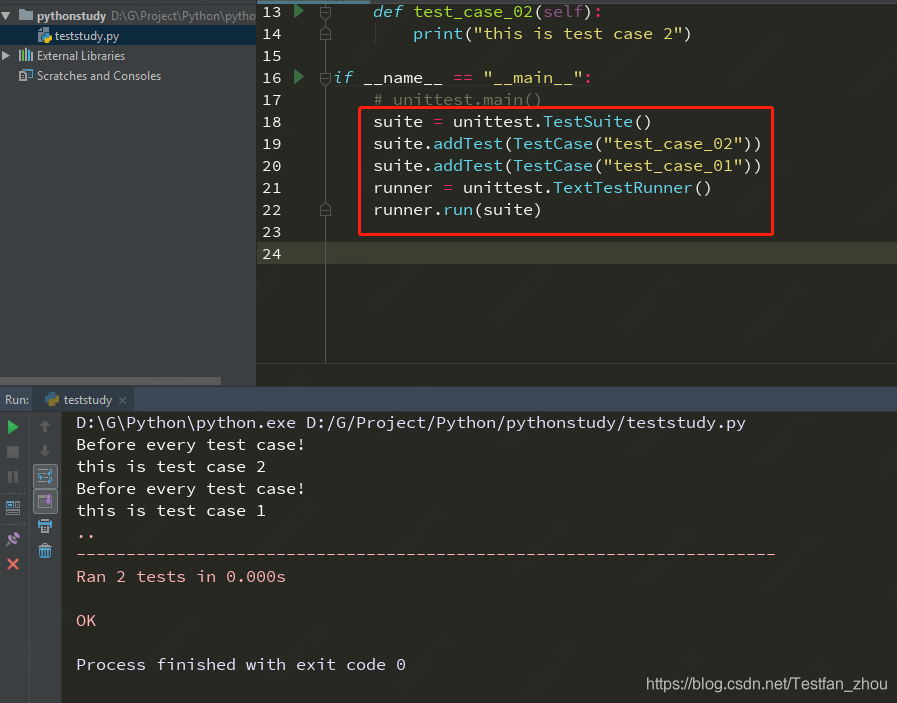Image resolution: width=897 pixels, height=703 pixels.
Task: Click "Ran 2 tests in 0.000s" output
Action: click(x=181, y=577)
